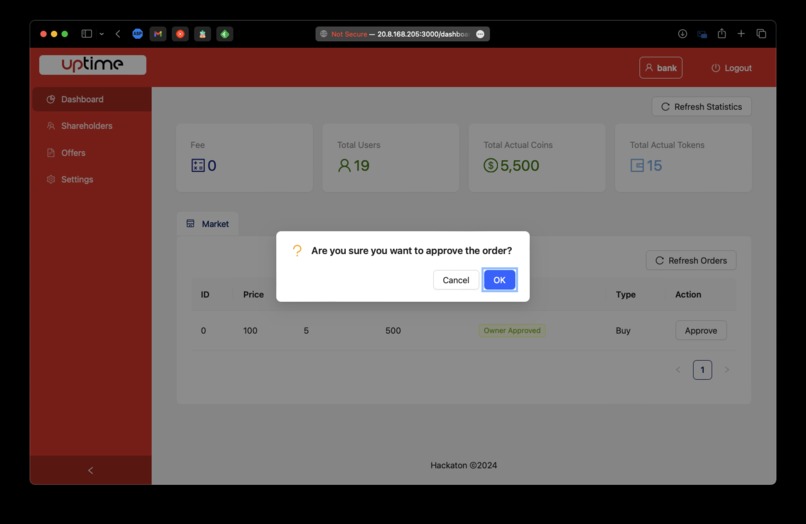This screenshot has width=806, height=524.
Task: Click the Action column header
Action: [688, 294]
